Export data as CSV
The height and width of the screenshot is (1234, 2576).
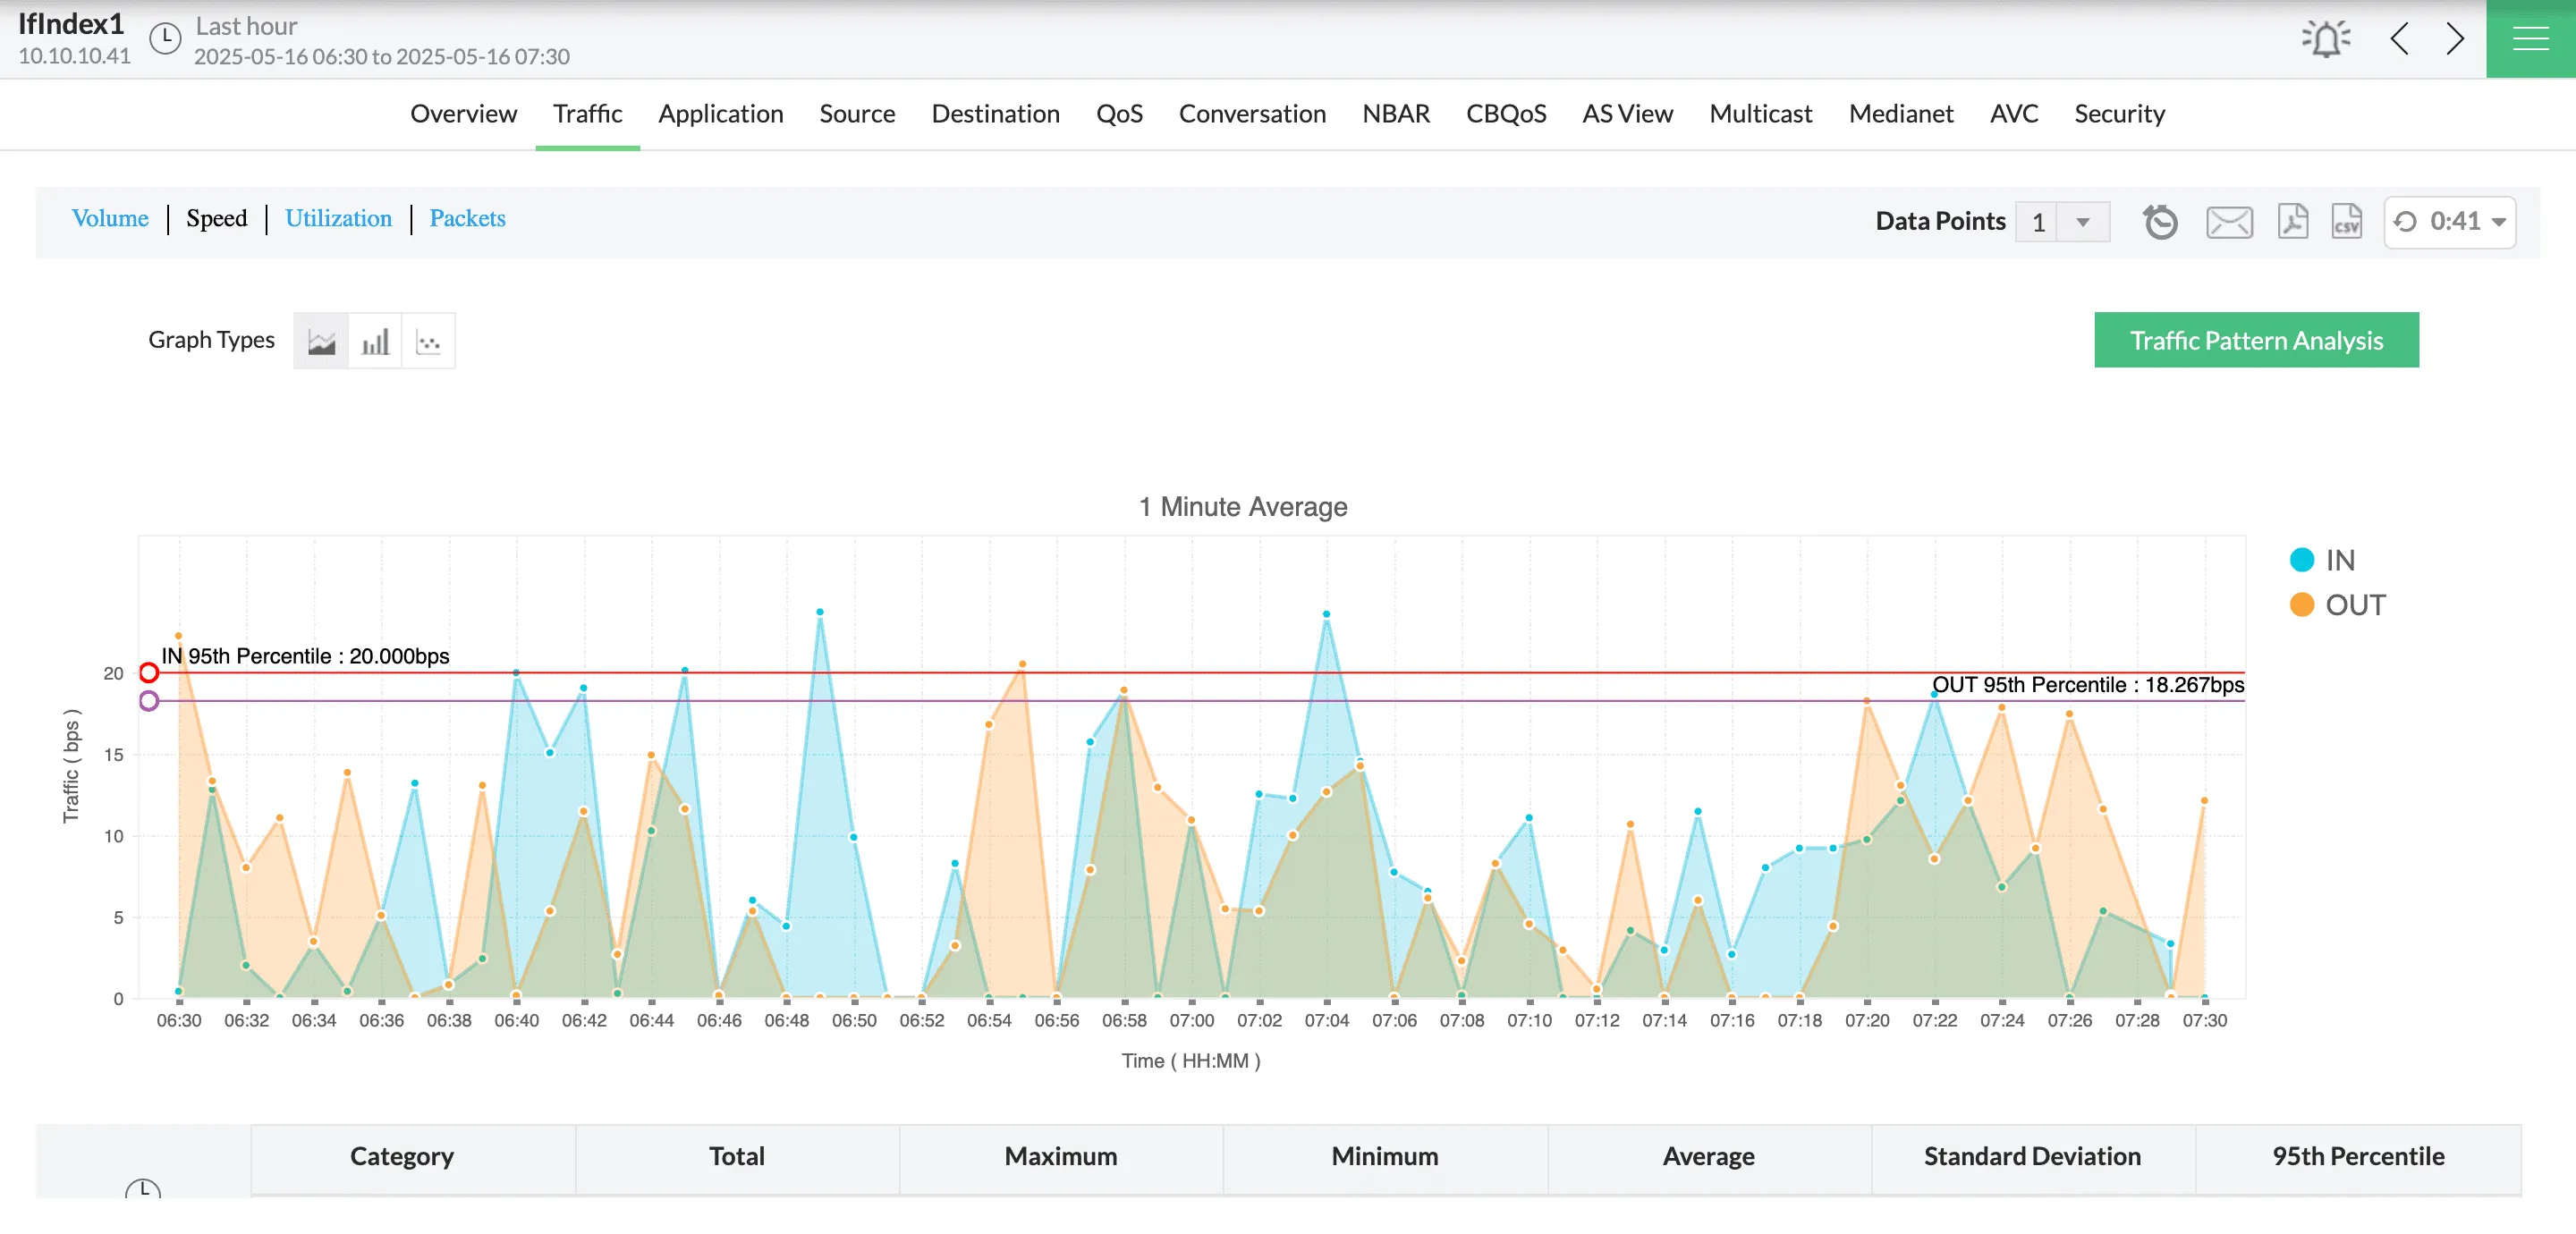(2347, 222)
